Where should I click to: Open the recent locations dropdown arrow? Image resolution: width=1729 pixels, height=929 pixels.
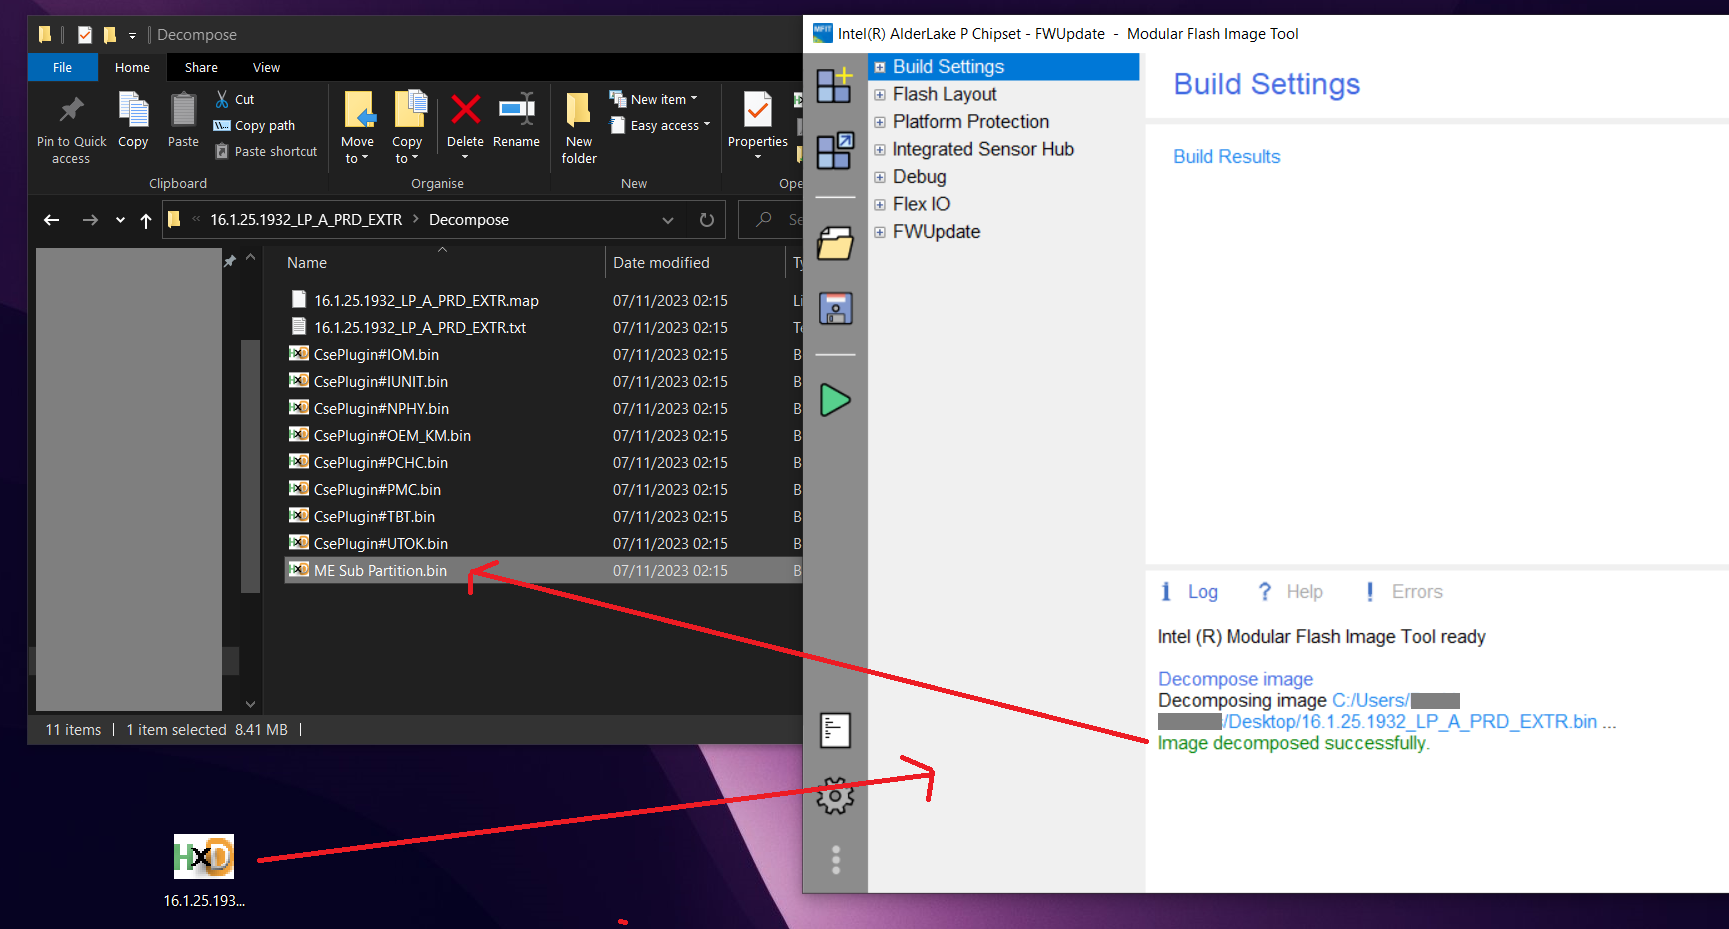120,220
